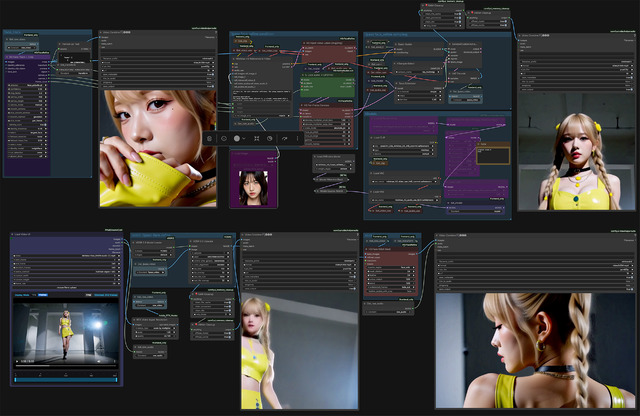
Task: Open the video player's three-dot menu
Action: (114, 361)
